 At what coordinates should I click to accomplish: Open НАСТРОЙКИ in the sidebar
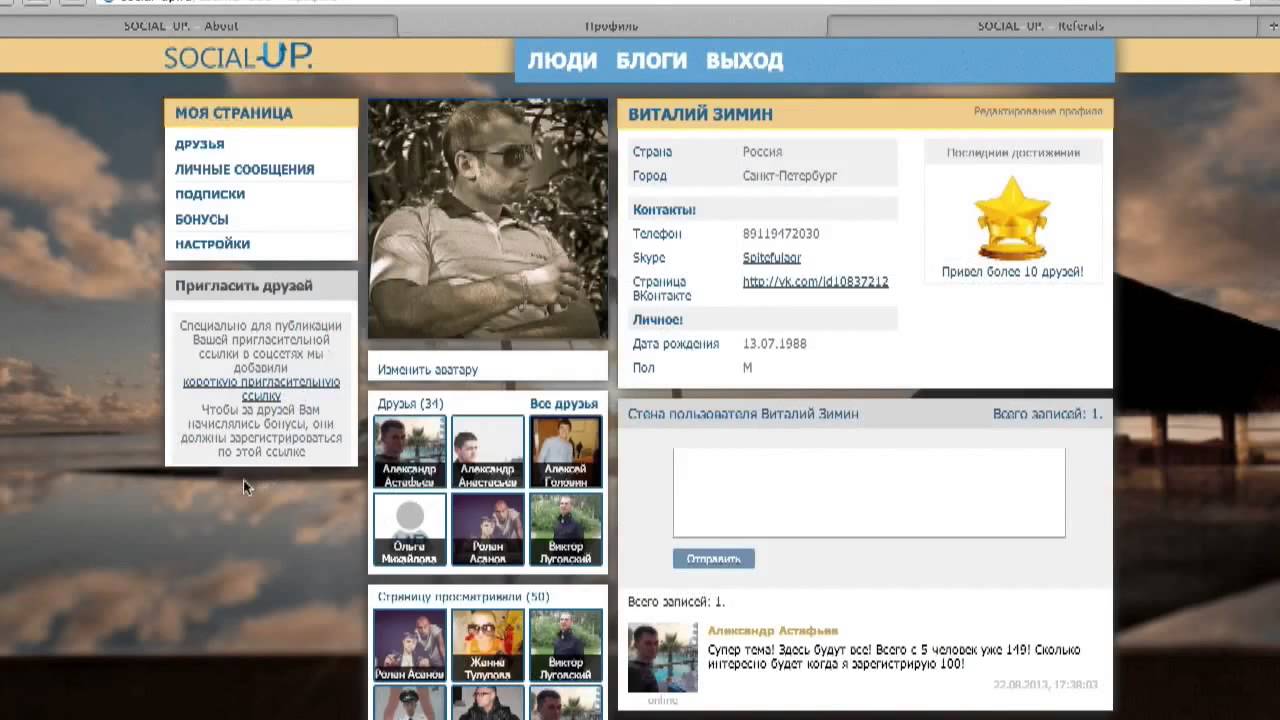point(213,244)
